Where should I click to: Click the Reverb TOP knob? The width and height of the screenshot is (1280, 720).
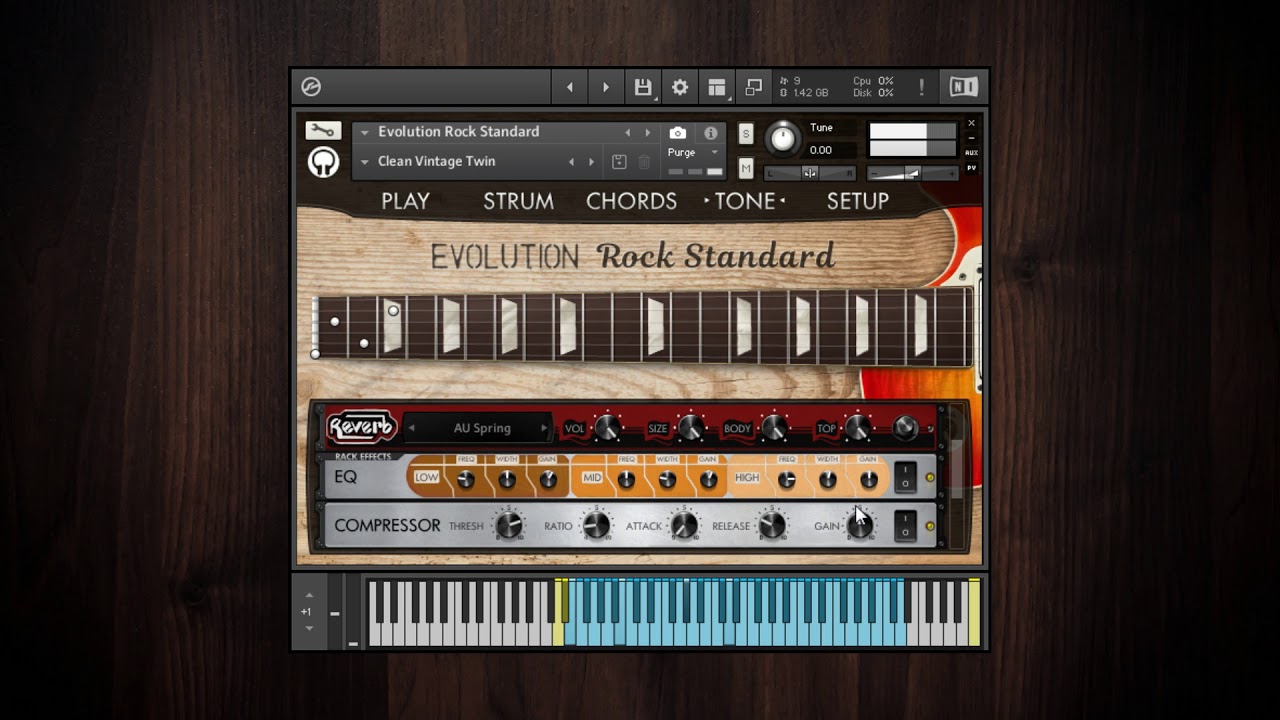857,428
